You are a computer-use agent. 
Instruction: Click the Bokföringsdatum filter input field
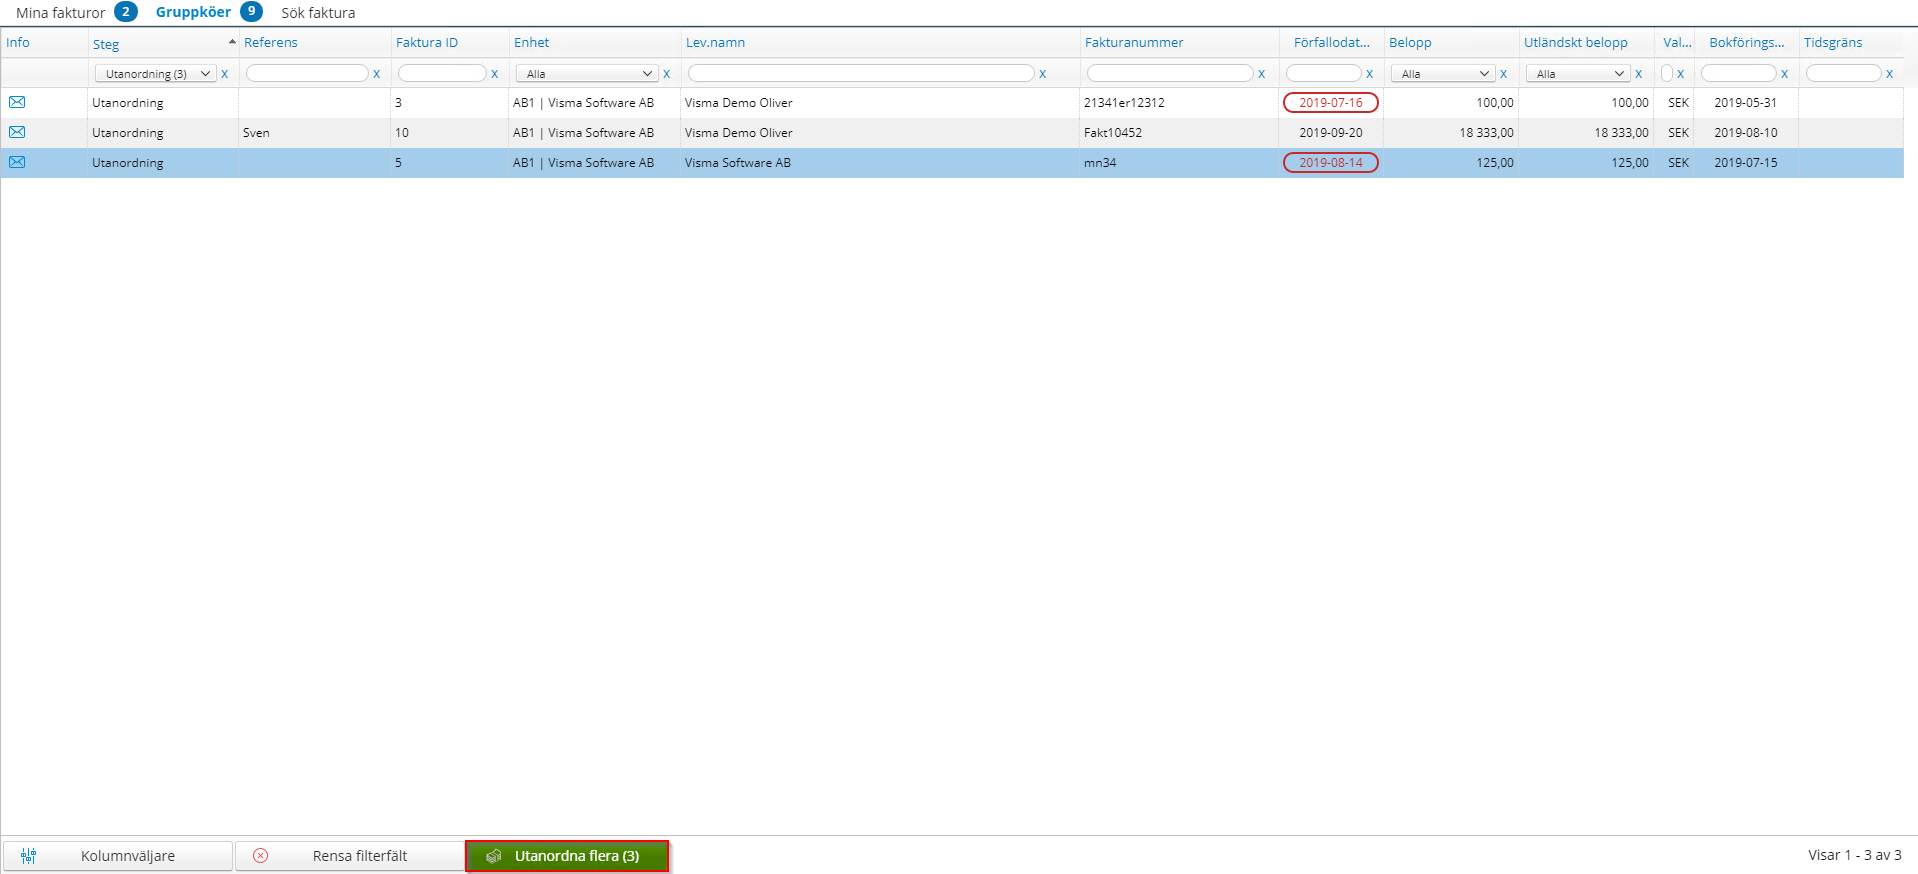(x=1739, y=73)
